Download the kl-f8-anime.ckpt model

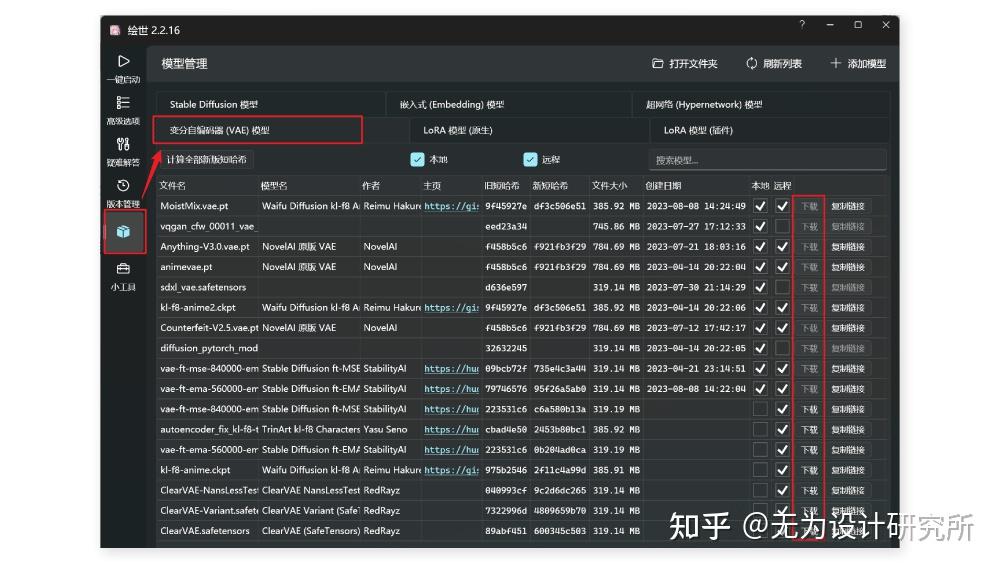tap(809, 470)
